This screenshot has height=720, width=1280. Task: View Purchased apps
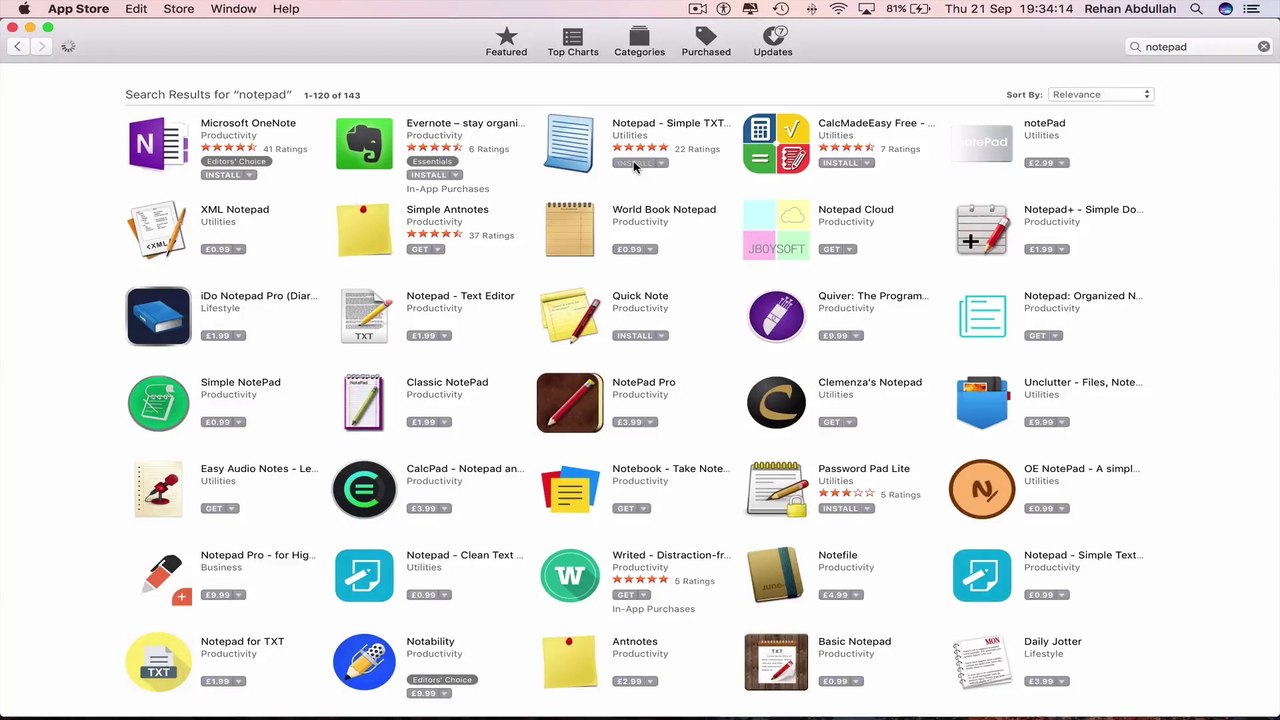(706, 42)
